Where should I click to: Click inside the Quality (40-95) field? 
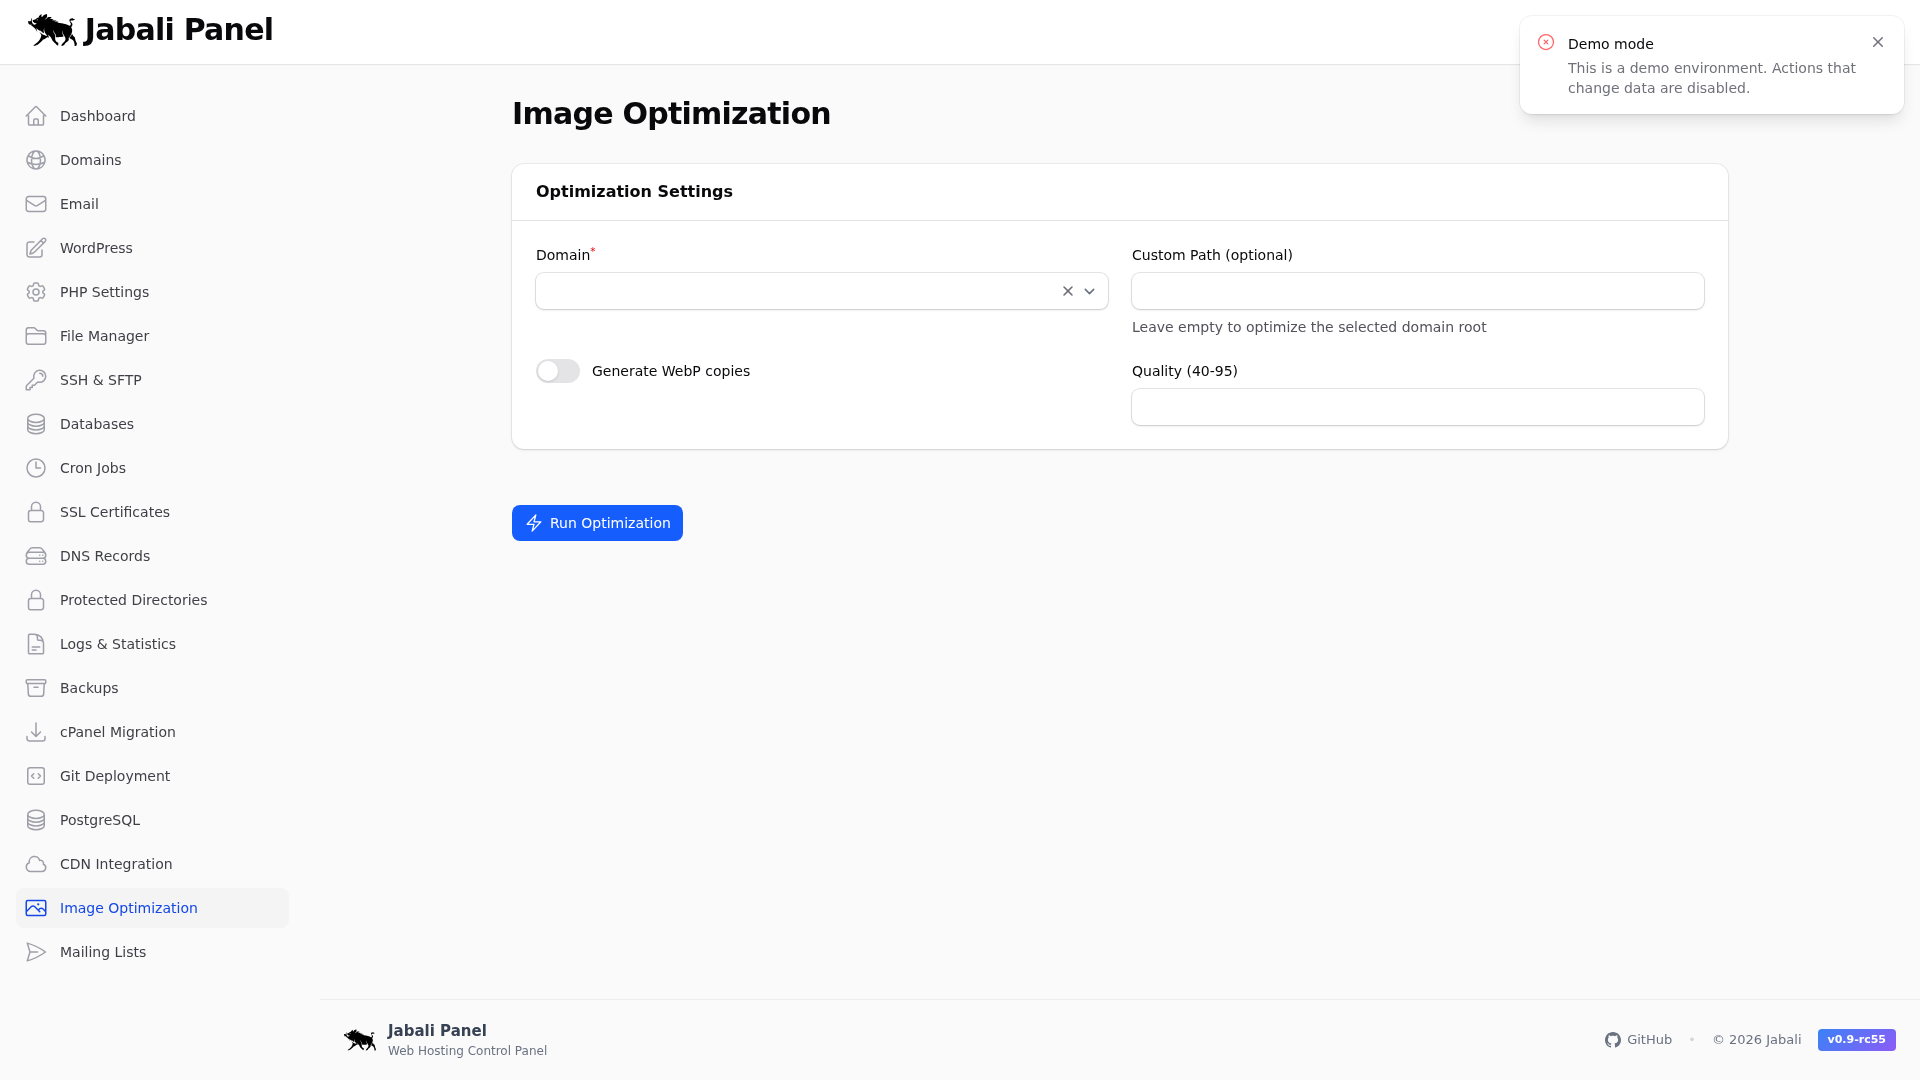point(1417,407)
